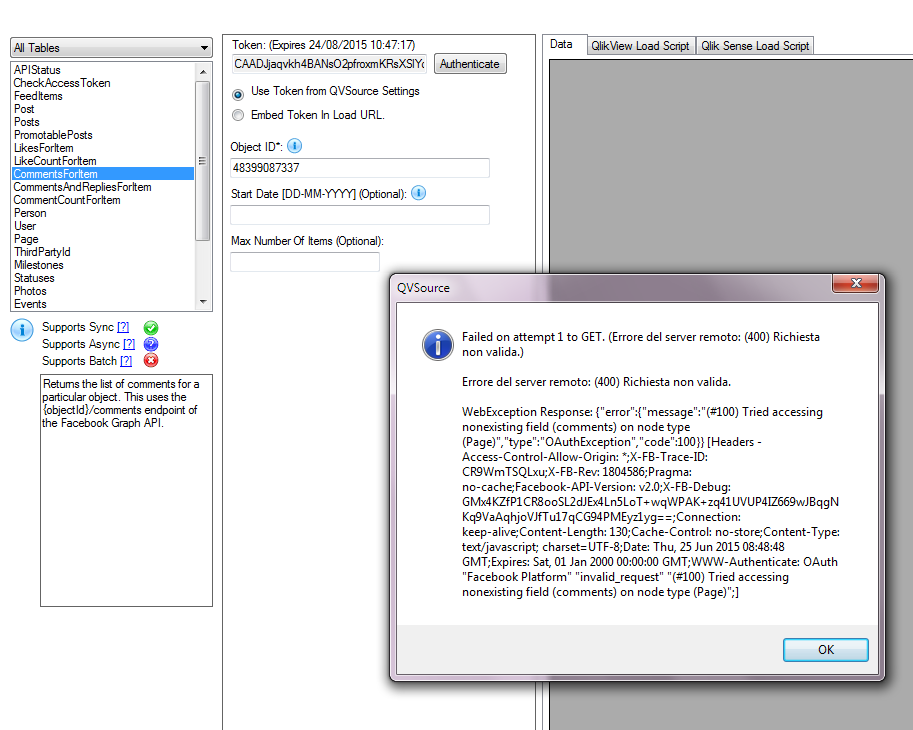Image resolution: width=913 pixels, height=730 pixels.
Task: Click OK in the QVSource dialog
Action: (x=826, y=650)
